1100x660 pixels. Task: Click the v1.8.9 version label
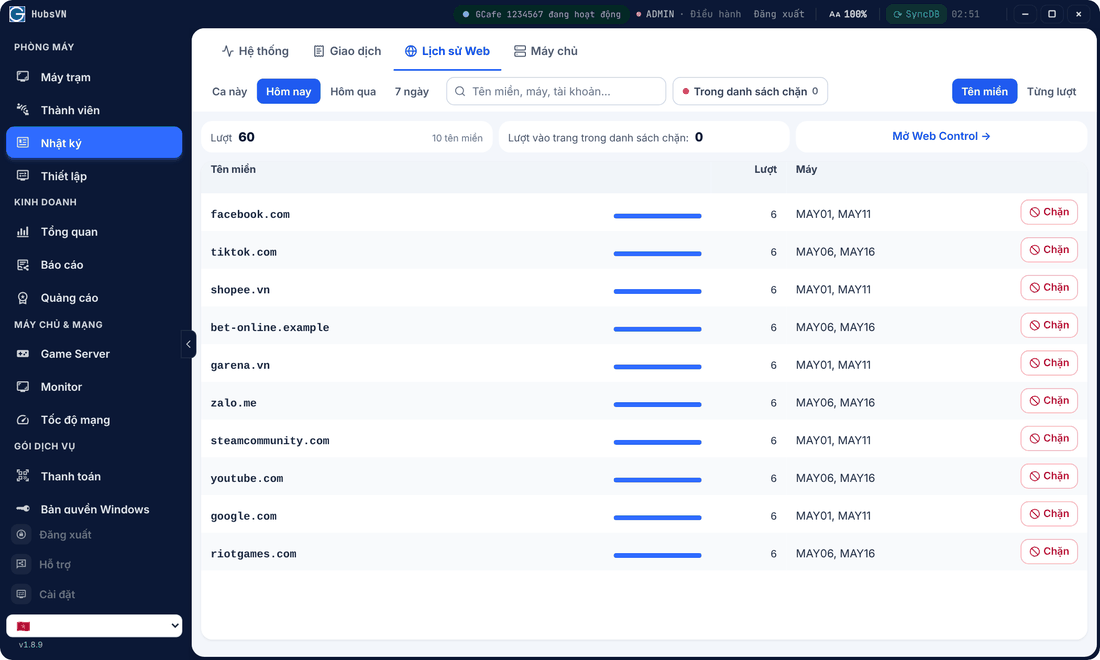(31, 645)
